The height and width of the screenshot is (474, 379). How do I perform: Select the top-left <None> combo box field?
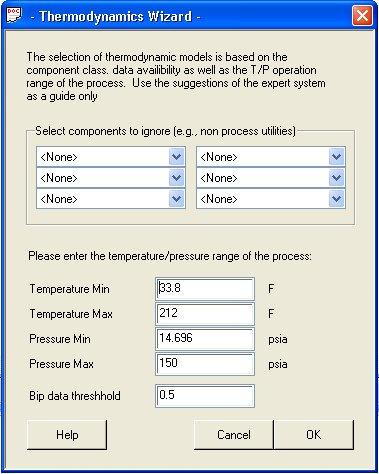pyautogui.click(x=111, y=157)
